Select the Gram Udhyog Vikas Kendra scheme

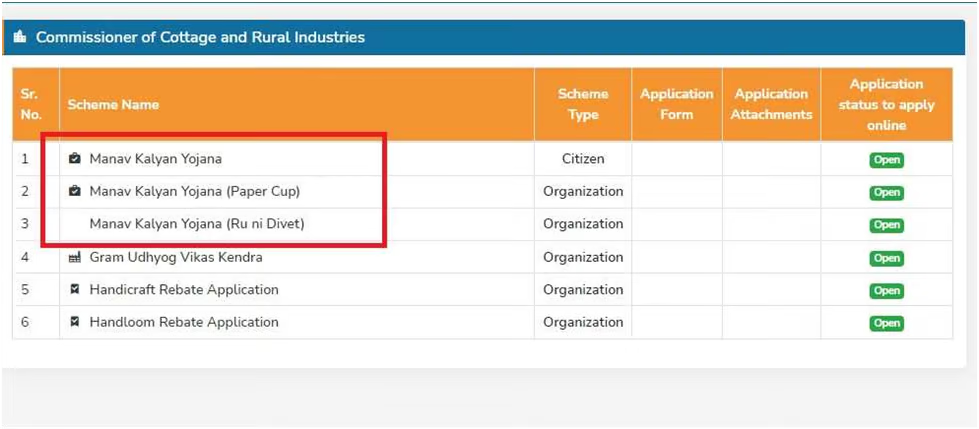(176, 257)
